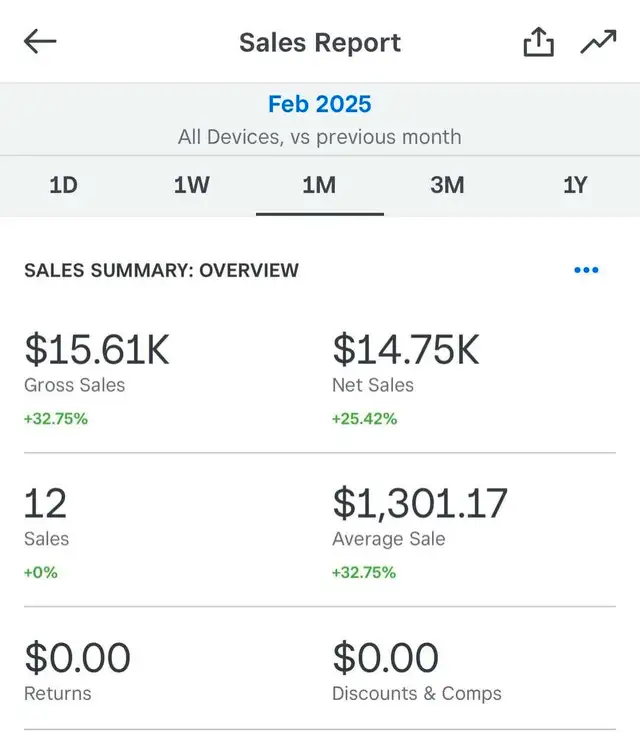Tap the Feb 2025 date selector

(319, 104)
